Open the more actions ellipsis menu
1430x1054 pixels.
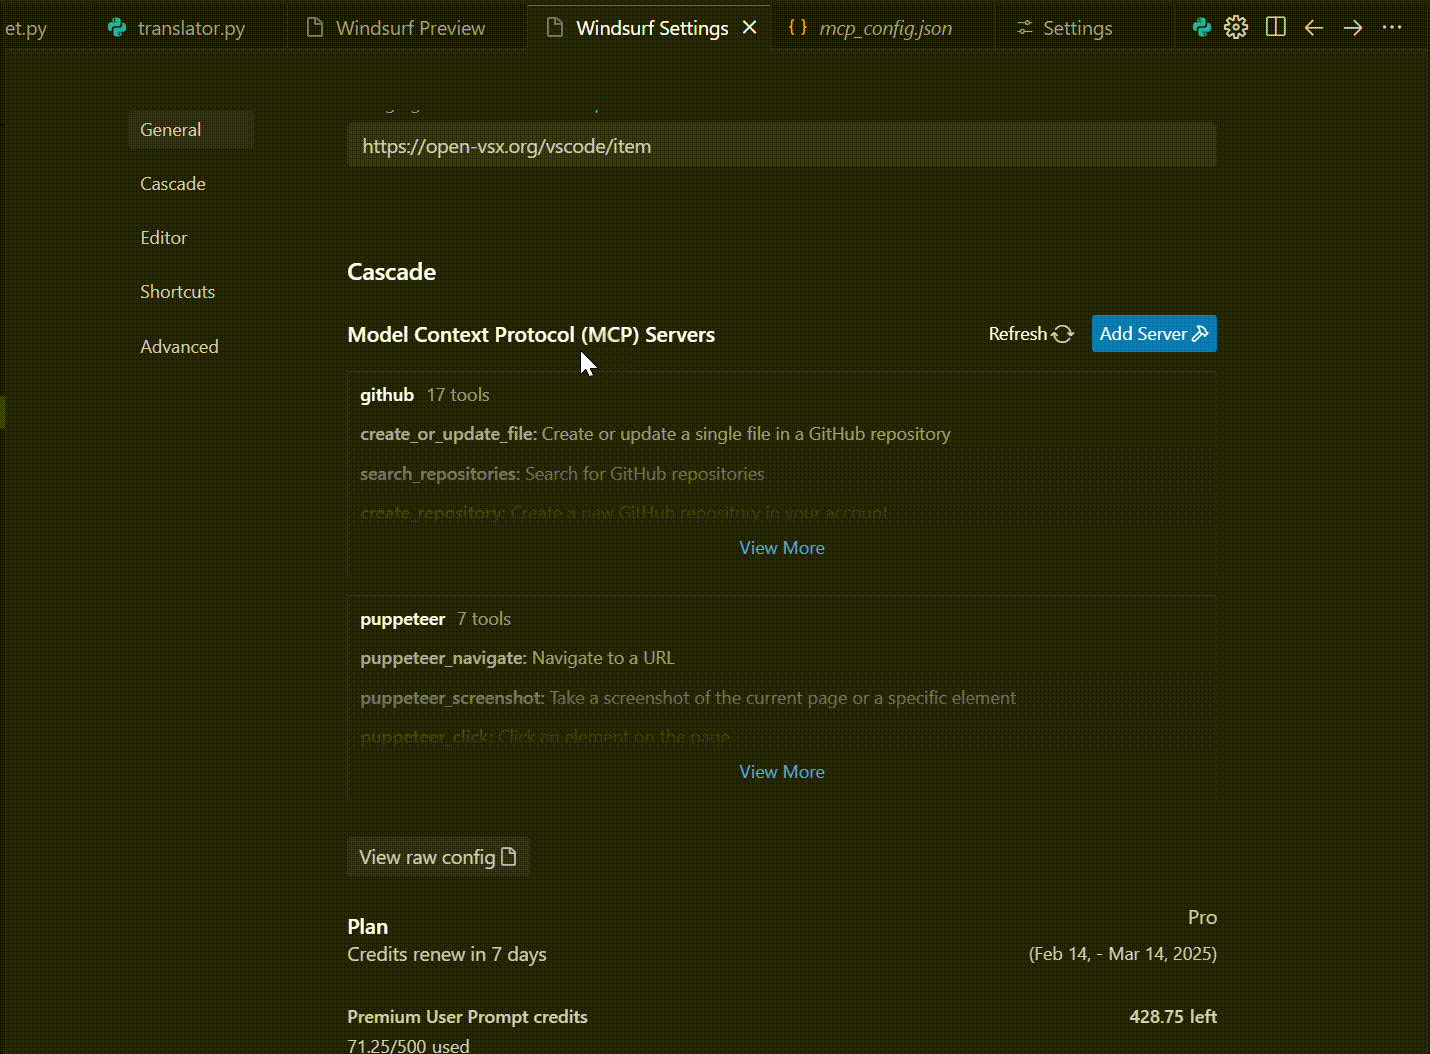pyautogui.click(x=1392, y=28)
